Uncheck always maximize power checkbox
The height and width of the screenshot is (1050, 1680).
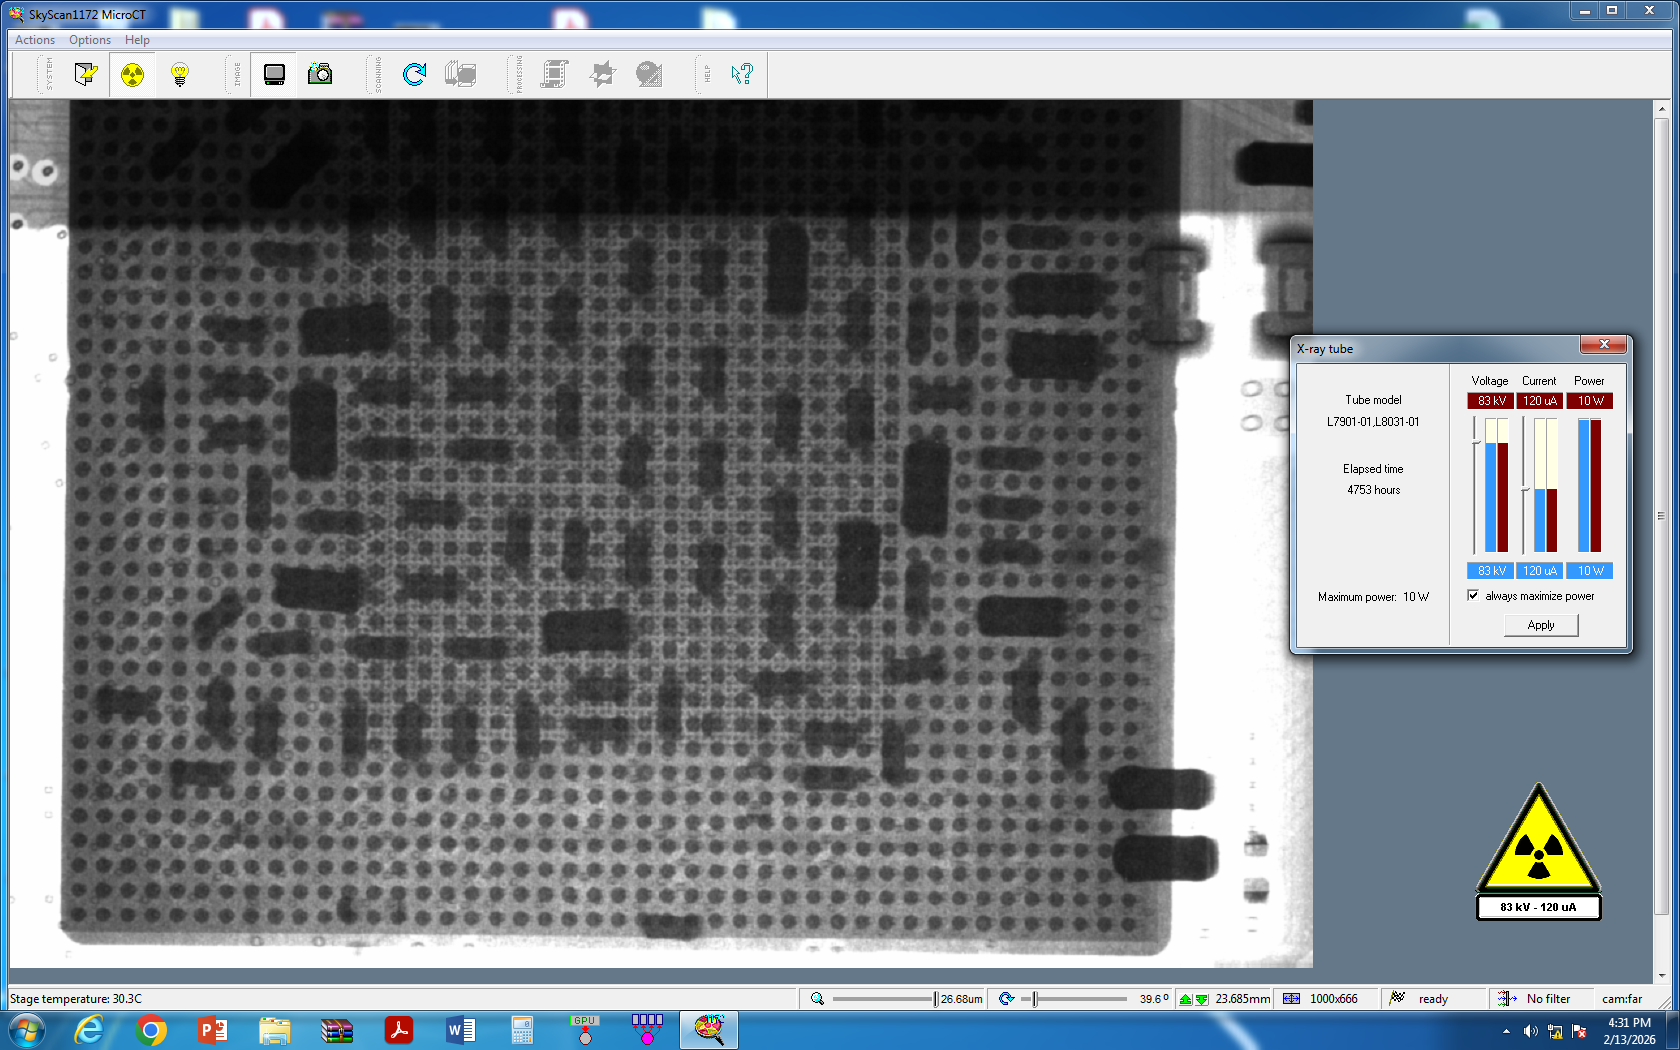pos(1473,596)
